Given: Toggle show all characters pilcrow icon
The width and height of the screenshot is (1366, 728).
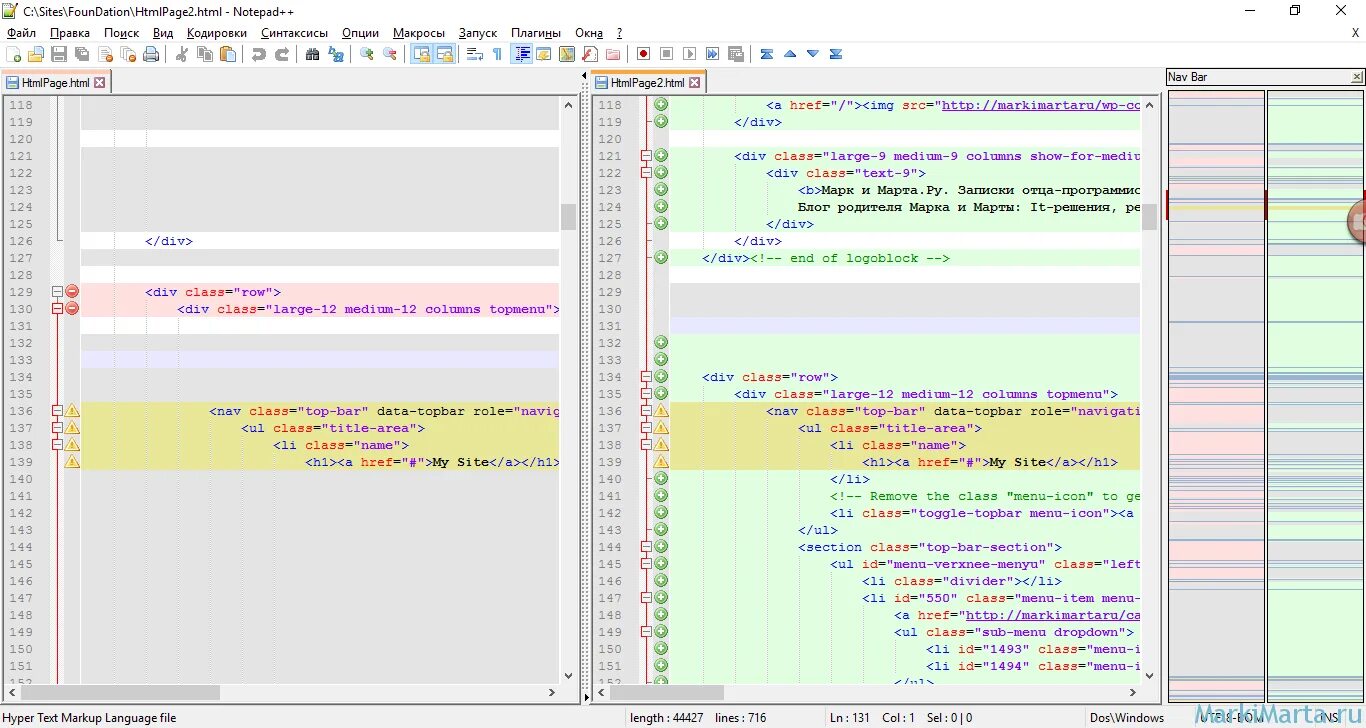Looking at the screenshot, I should [x=497, y=54].
